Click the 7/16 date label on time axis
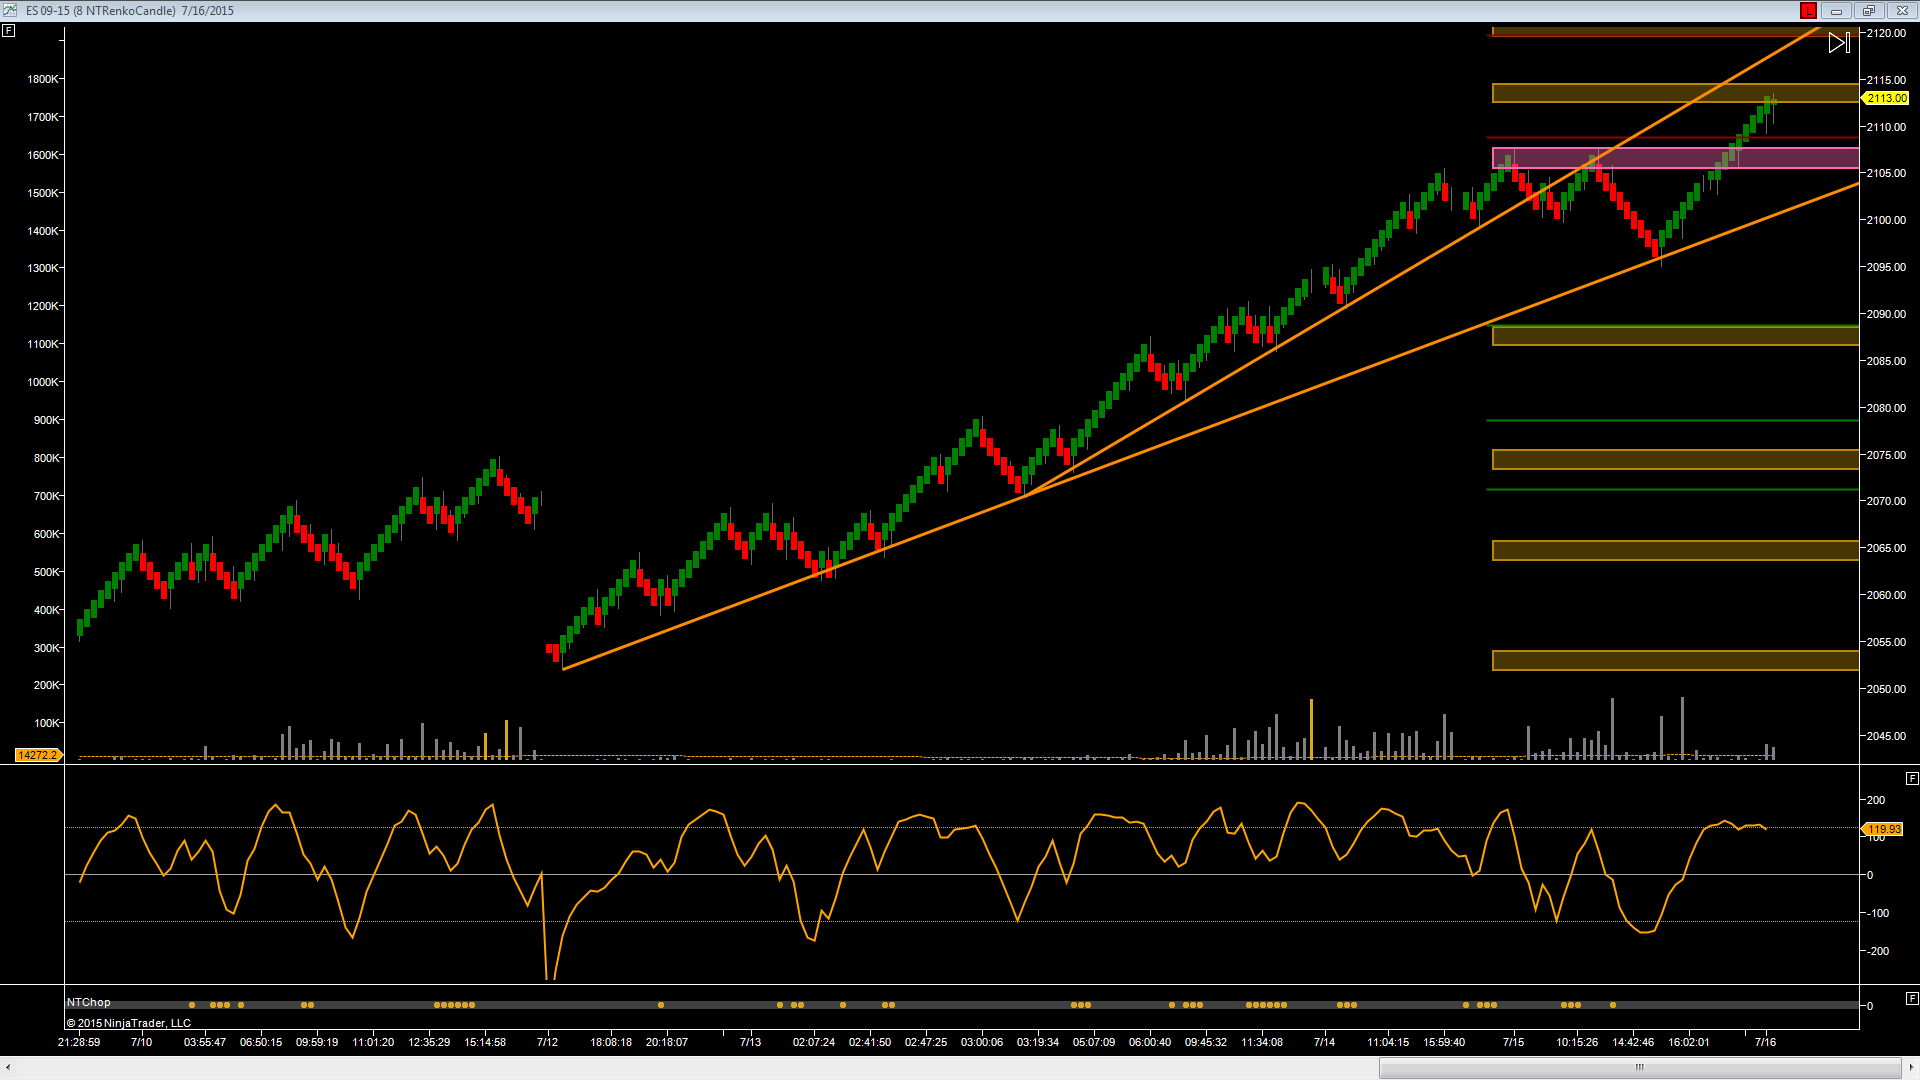Screen dimensions: 1920x1080 click(x=1766, y=1042)
